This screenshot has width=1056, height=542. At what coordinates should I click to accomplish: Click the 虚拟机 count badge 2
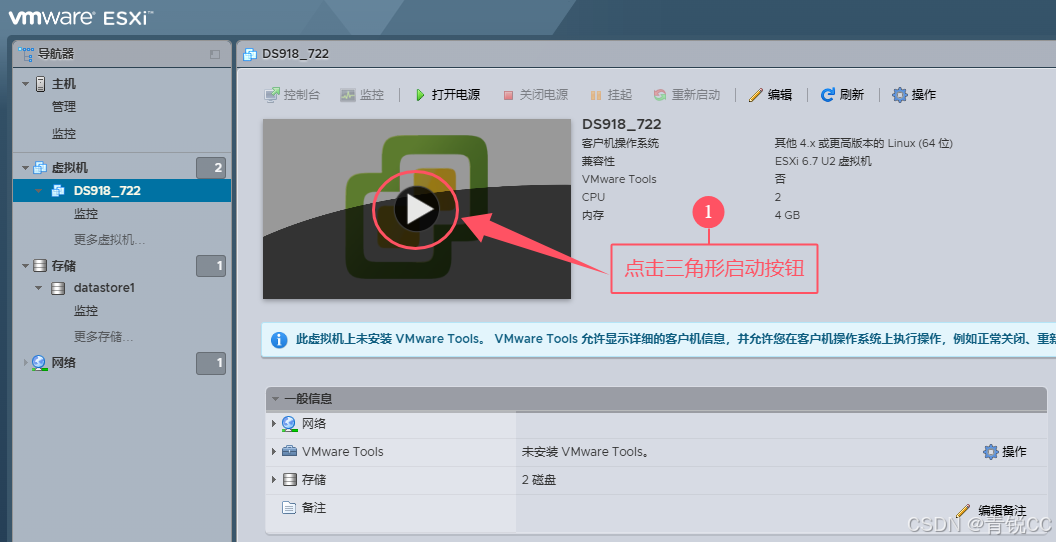tap(211, 168)
